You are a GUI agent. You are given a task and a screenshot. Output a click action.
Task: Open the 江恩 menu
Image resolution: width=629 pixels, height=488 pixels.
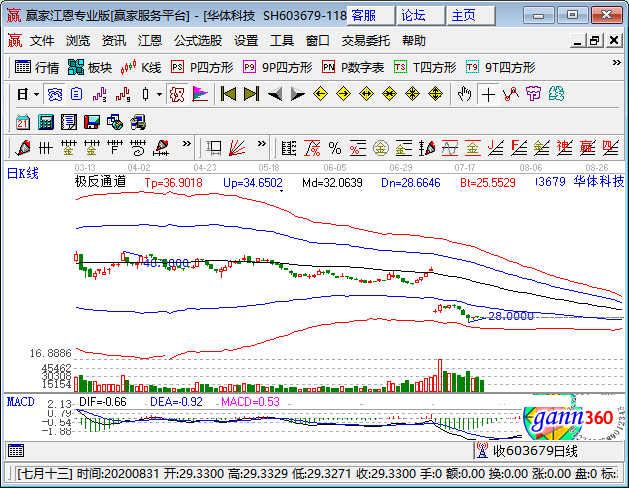pos(150,40)
